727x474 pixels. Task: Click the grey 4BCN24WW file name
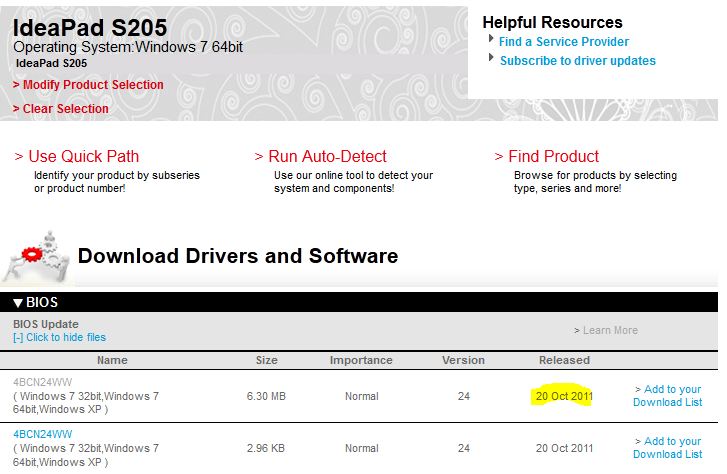[x=43, y=382]
